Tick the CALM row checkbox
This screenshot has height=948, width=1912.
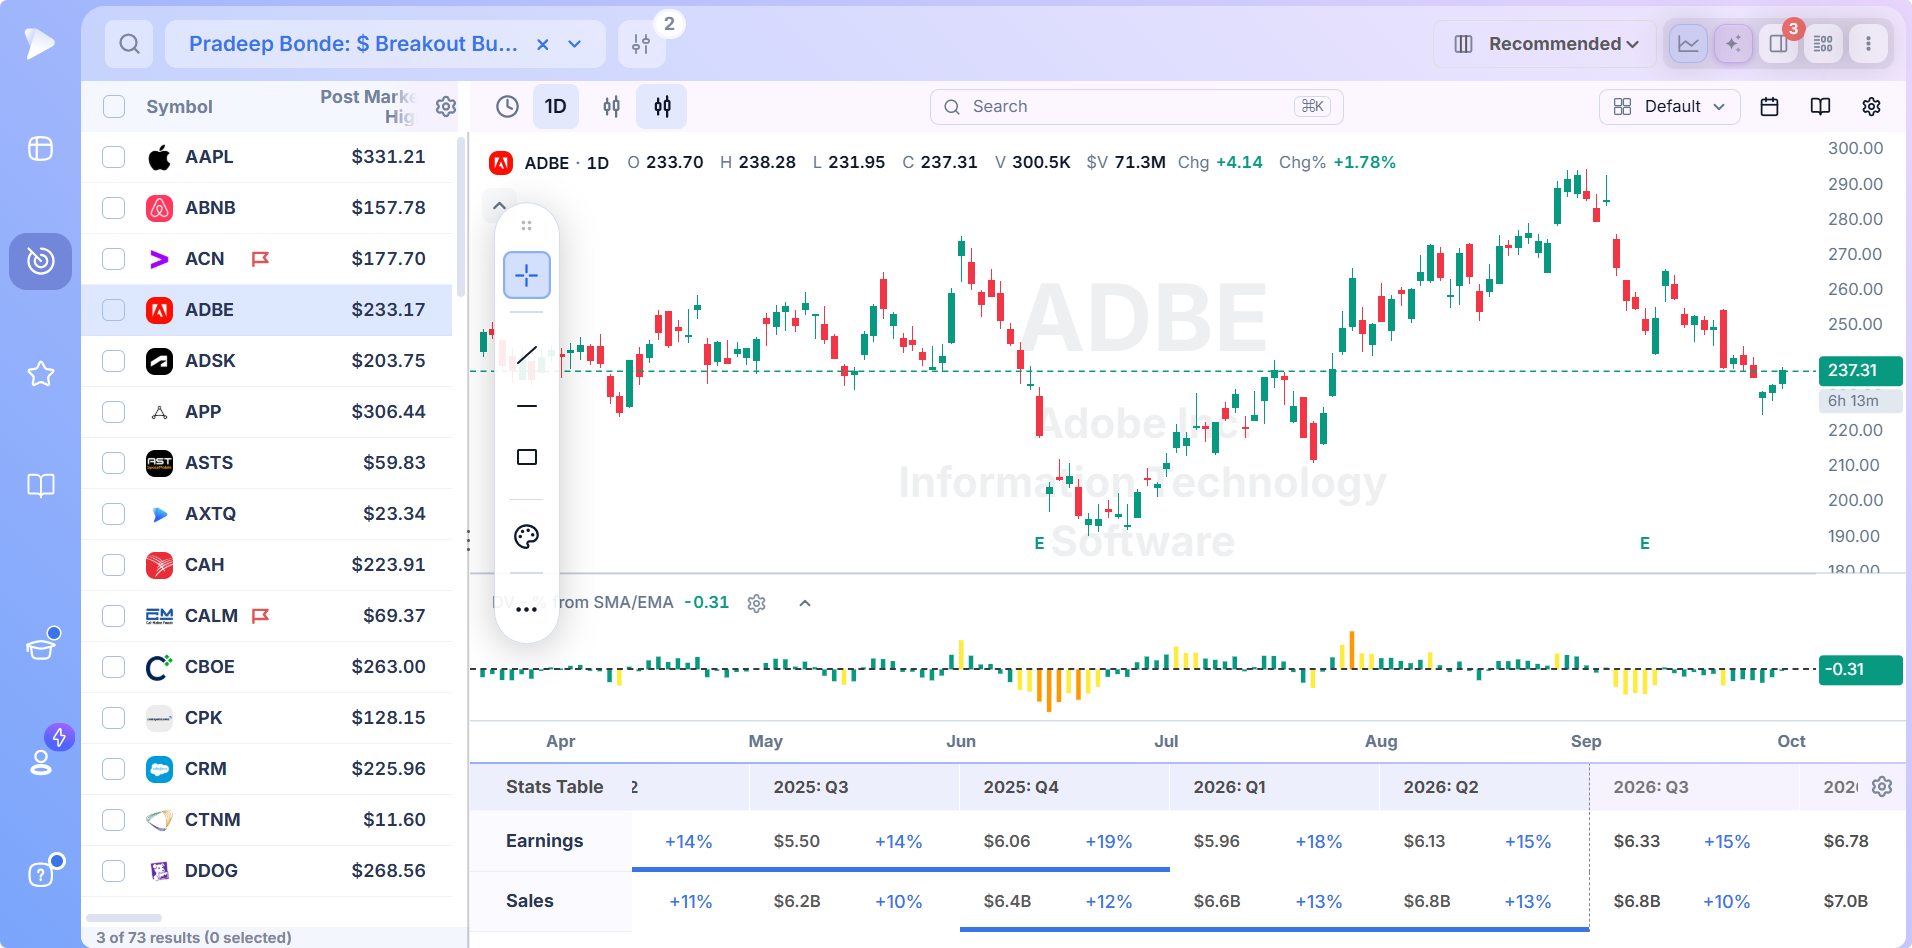click(114, 616)
